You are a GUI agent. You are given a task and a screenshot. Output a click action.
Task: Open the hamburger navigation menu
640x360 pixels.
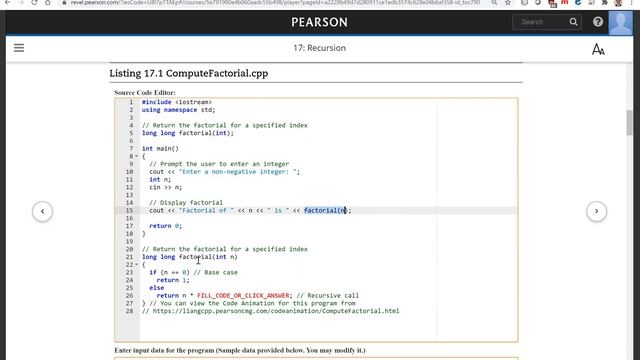pyautogui.click(x=19, y=48)
